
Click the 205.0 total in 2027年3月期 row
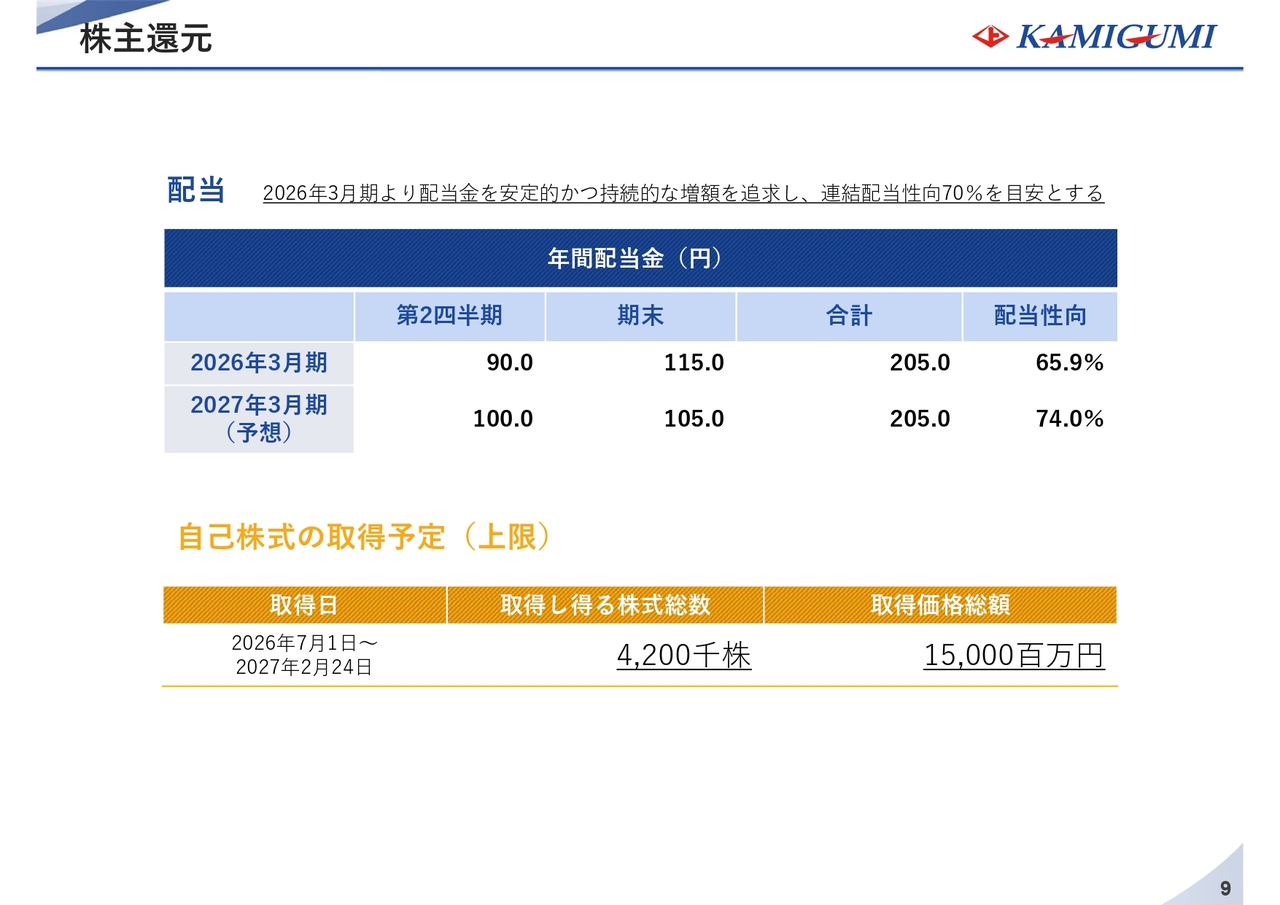pos(920,419)
